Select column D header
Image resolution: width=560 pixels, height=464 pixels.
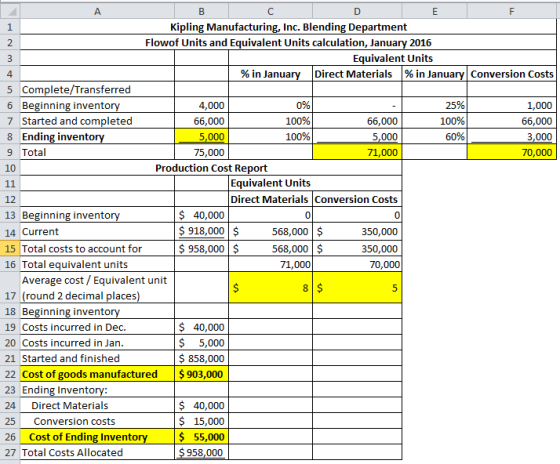pos(357,11)
